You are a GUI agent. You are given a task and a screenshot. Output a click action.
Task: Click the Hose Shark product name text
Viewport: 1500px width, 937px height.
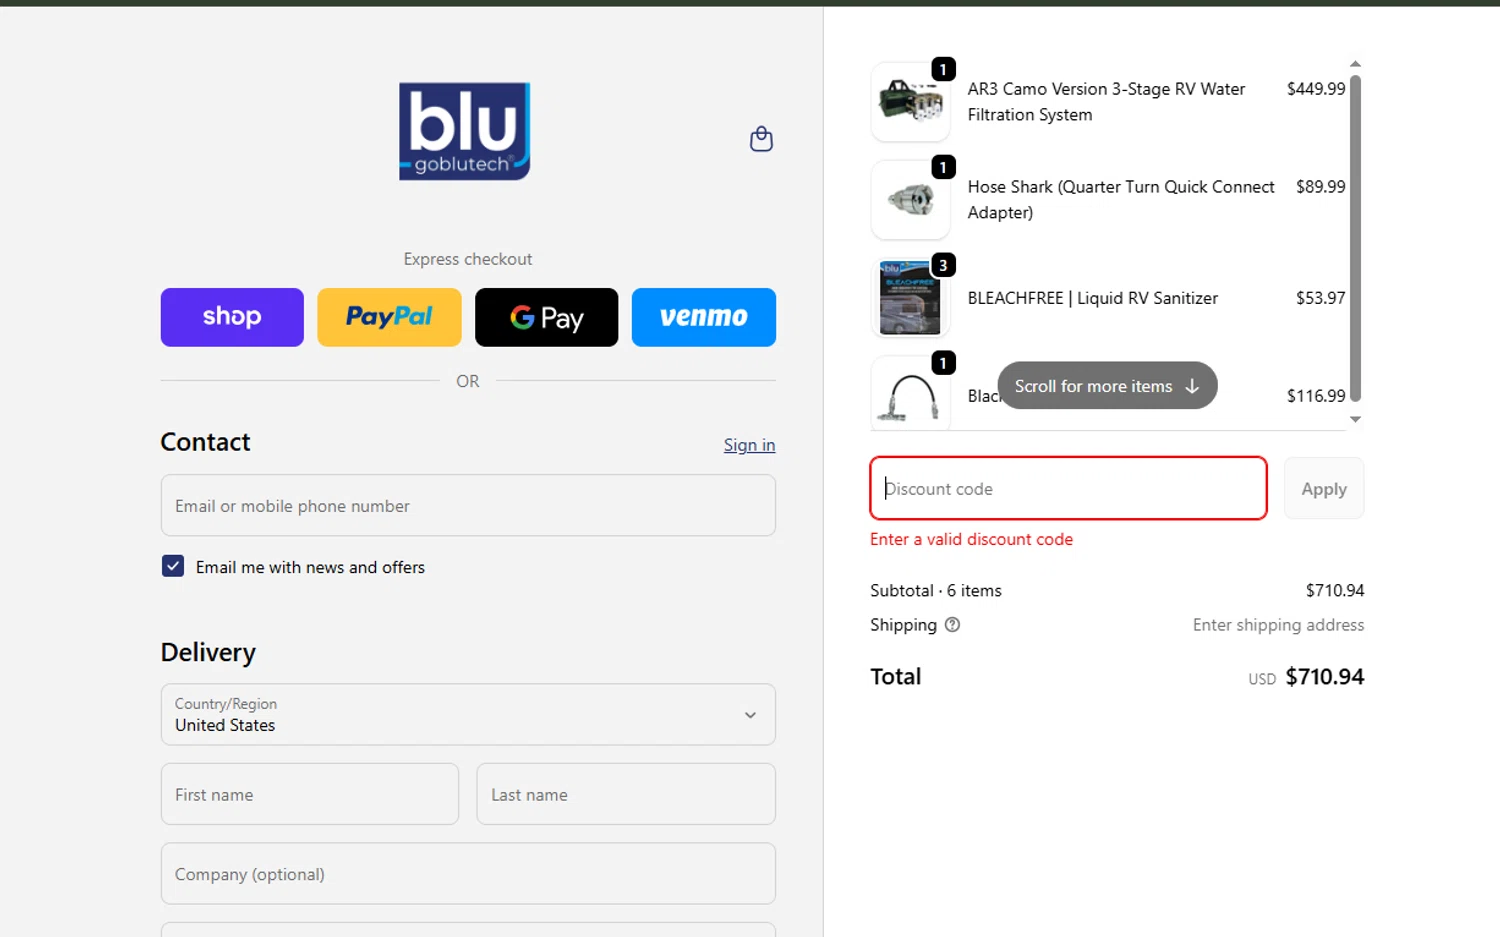[x=1121, y=199]
